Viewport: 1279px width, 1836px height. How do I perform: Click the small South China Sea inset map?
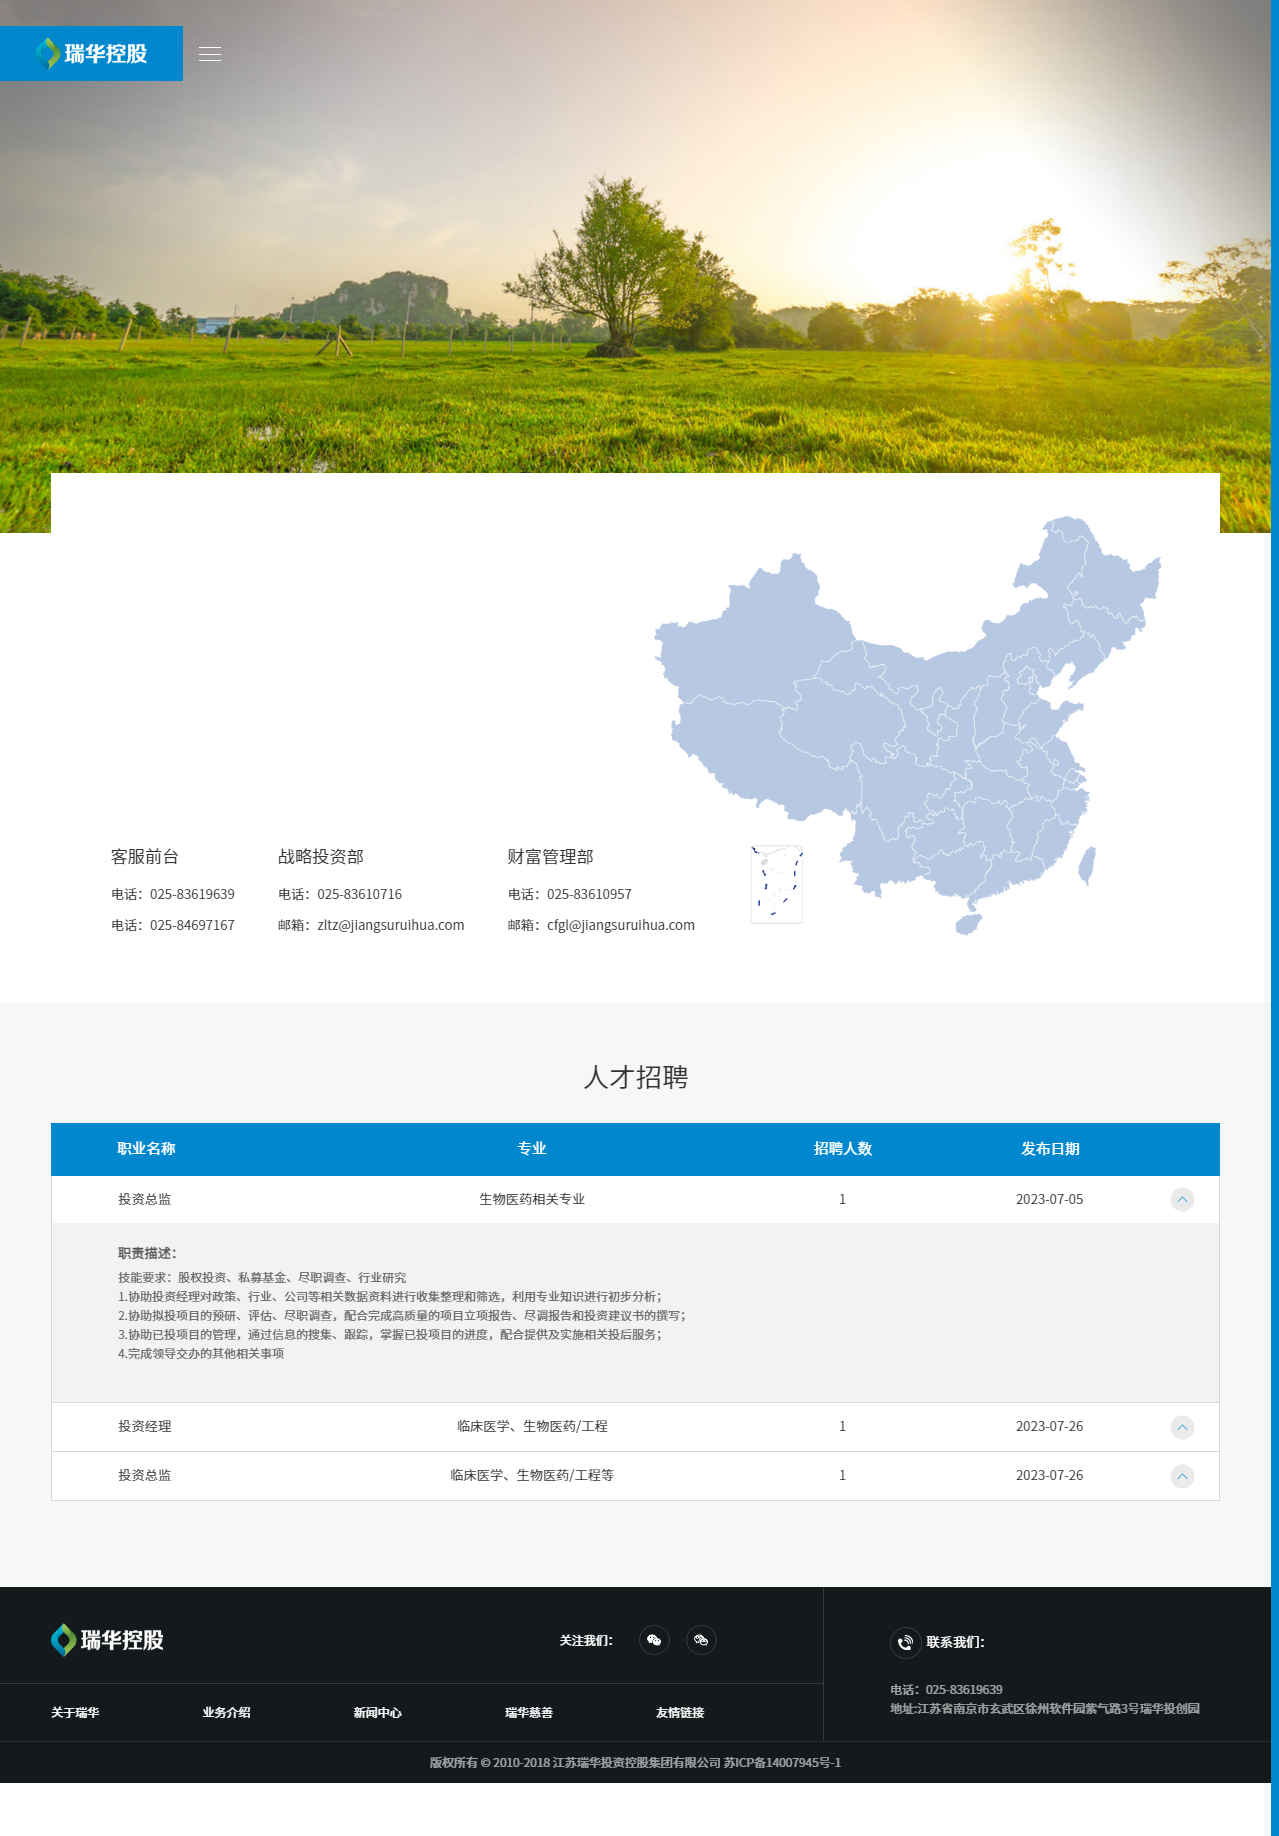tap(777, 884)
